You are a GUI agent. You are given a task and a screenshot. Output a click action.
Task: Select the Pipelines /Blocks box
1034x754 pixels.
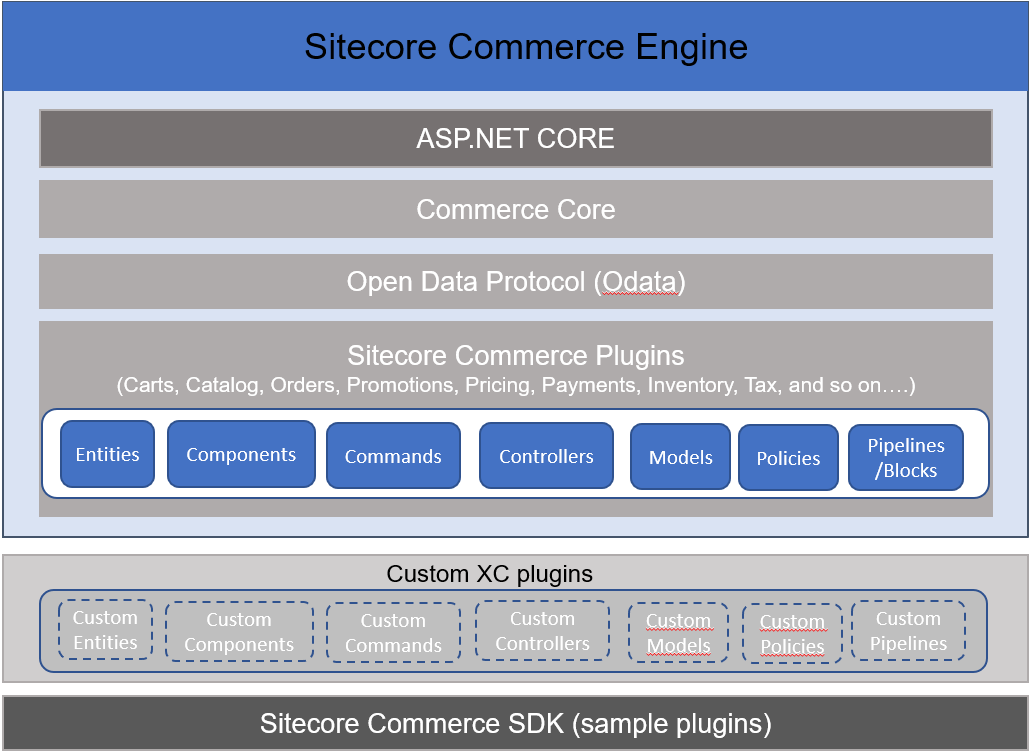tap(906, 458)
